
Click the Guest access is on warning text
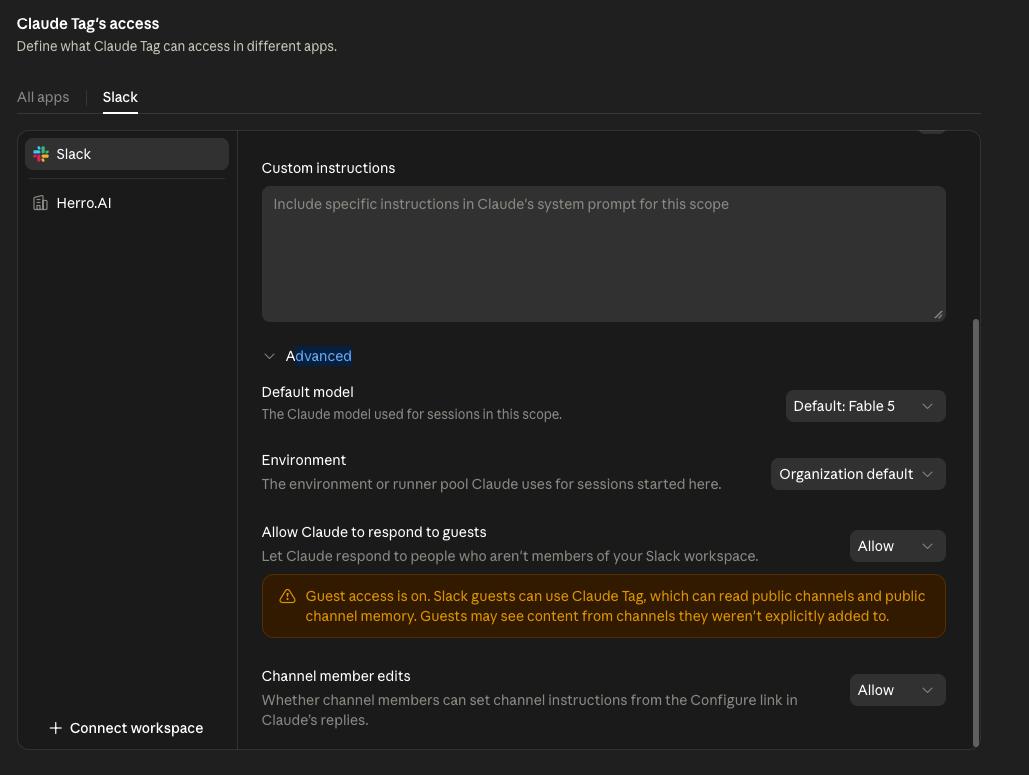615,606
